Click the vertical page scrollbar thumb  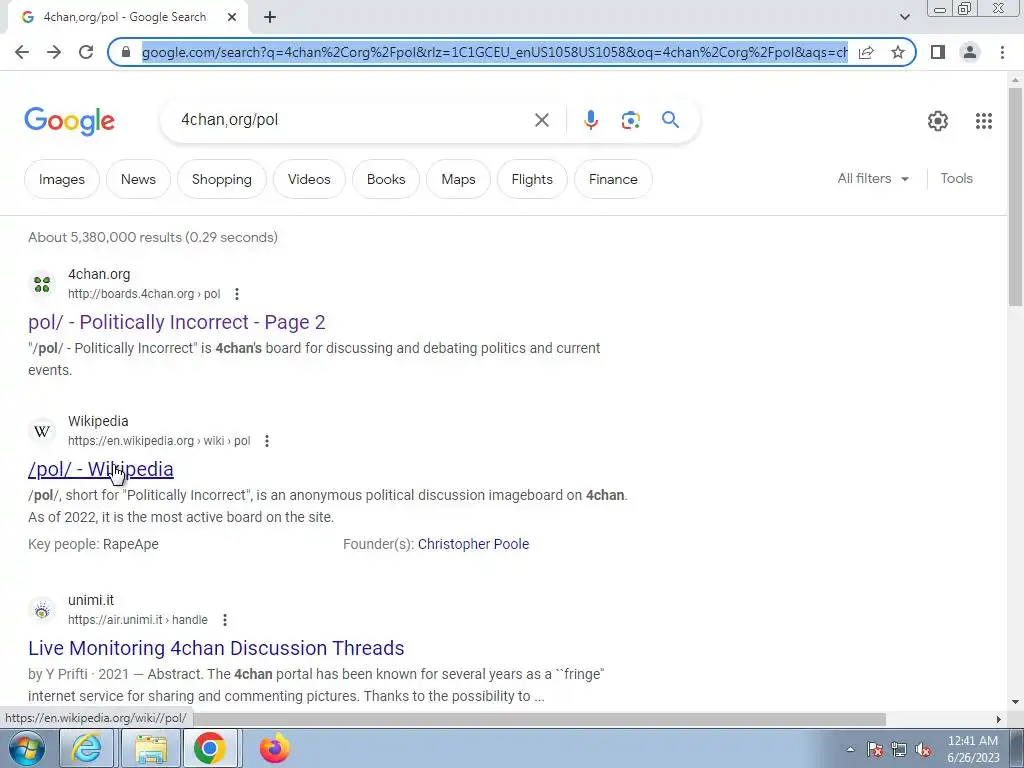pos(1015,196)
